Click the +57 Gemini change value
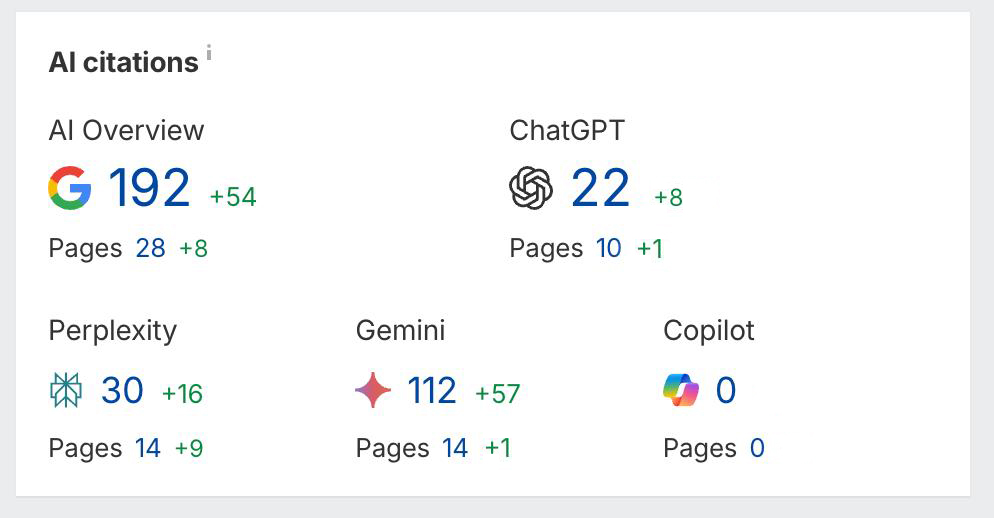Screen dimensions: 994x518 click(x=498, y=394)
